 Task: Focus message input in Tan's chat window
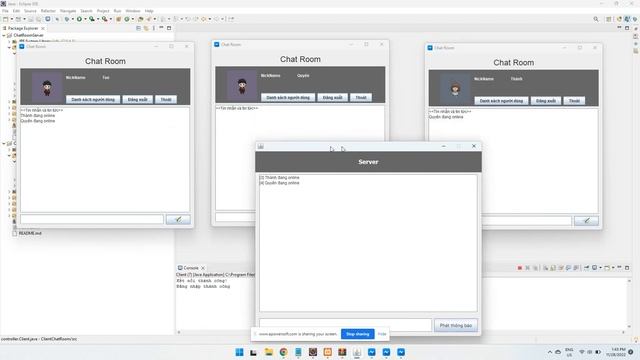coord(92,220)
